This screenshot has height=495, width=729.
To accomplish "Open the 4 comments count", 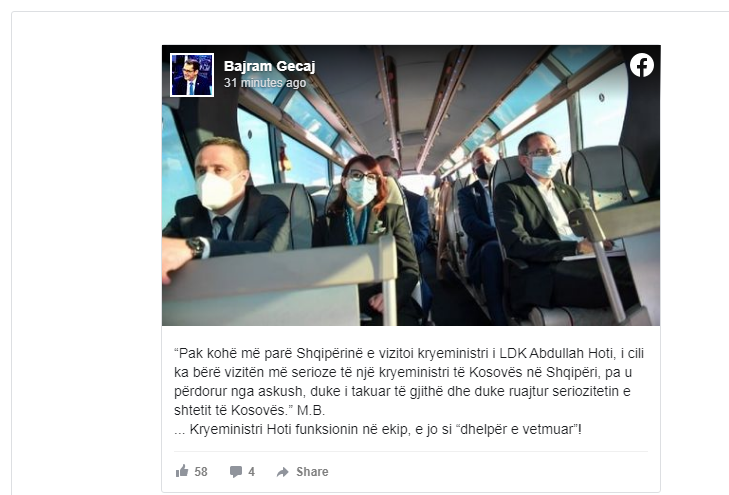I will 252,472.
